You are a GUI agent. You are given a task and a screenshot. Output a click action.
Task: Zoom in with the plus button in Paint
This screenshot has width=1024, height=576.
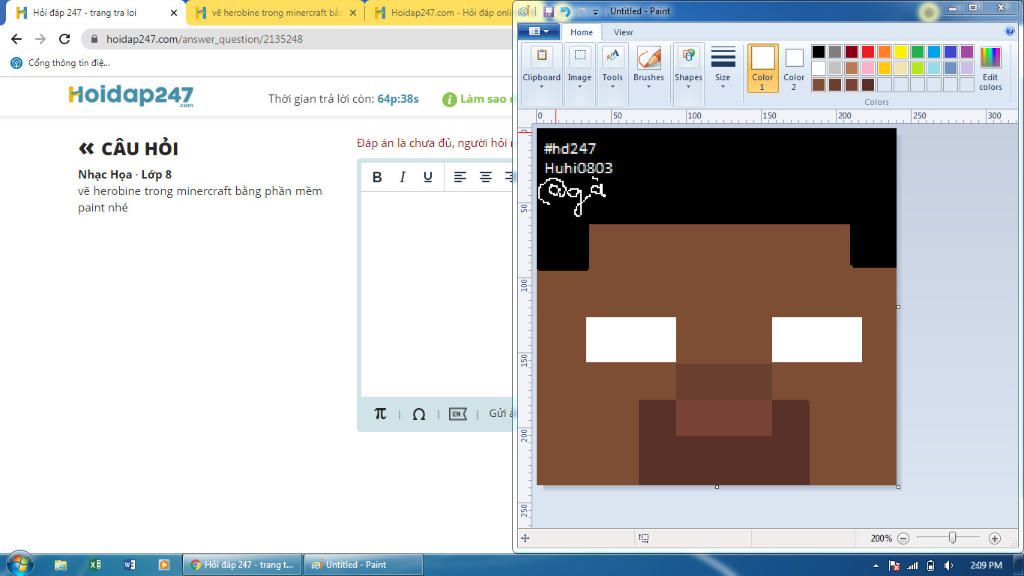tap(995, 538)
